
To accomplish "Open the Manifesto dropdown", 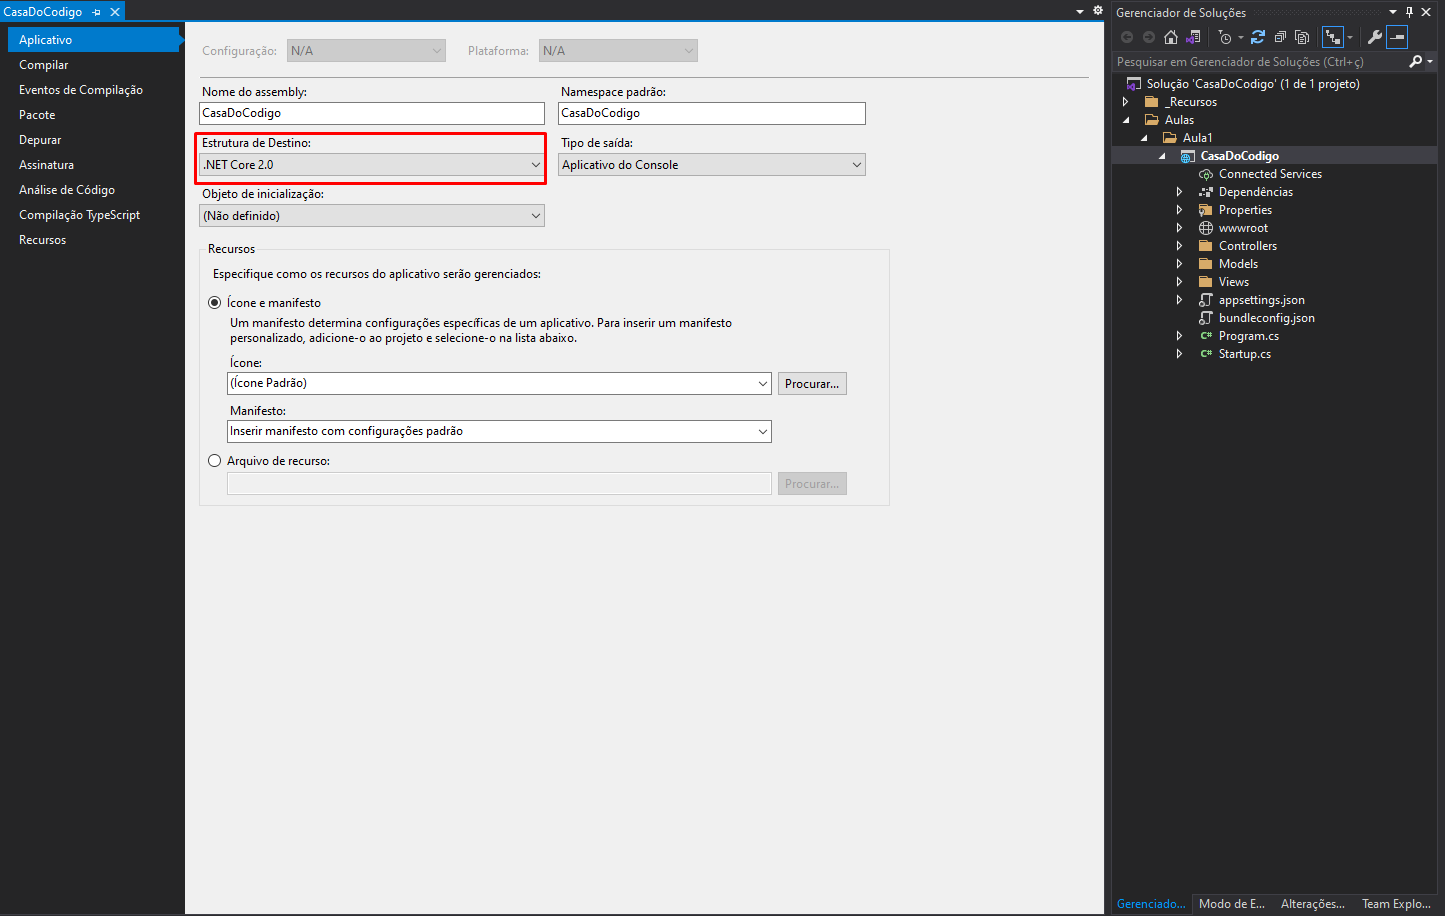I will pyautogui.click(x=499, y=431).
